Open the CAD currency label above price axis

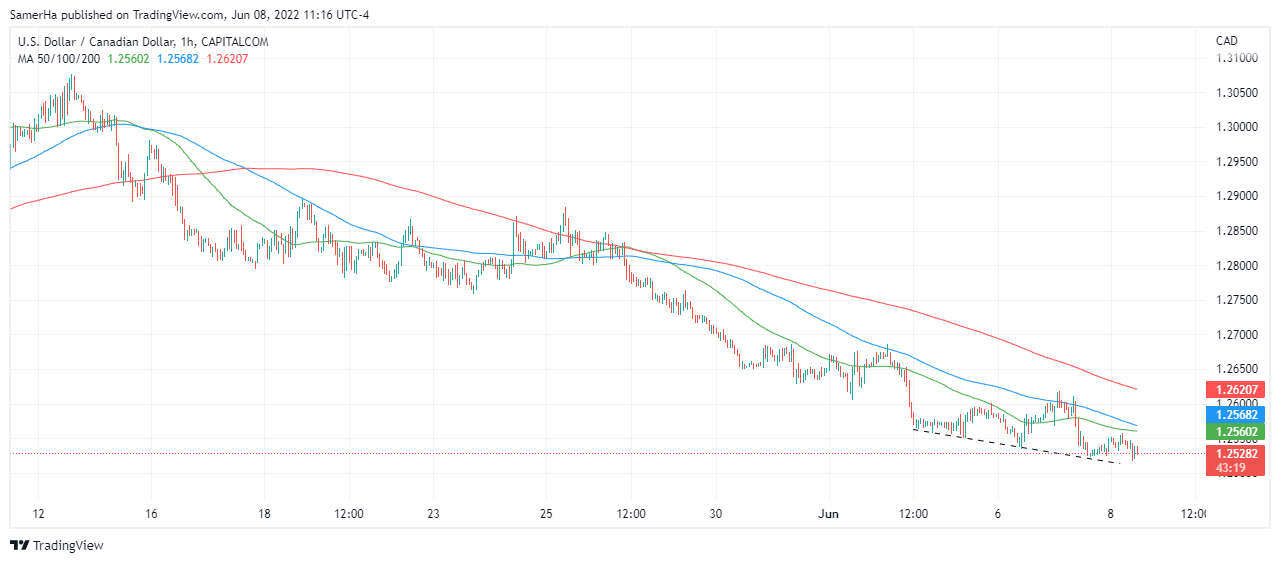pos(1227,41)
